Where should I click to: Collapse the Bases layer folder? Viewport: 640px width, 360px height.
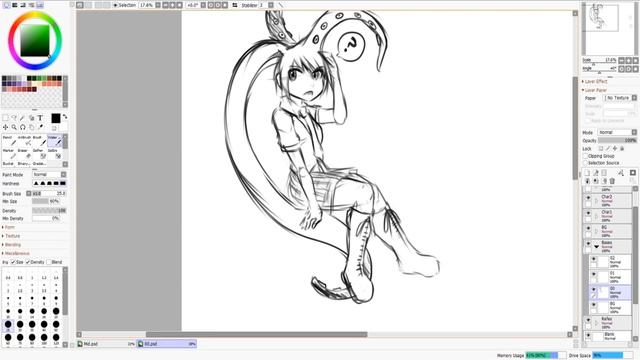tap(597, 247)
